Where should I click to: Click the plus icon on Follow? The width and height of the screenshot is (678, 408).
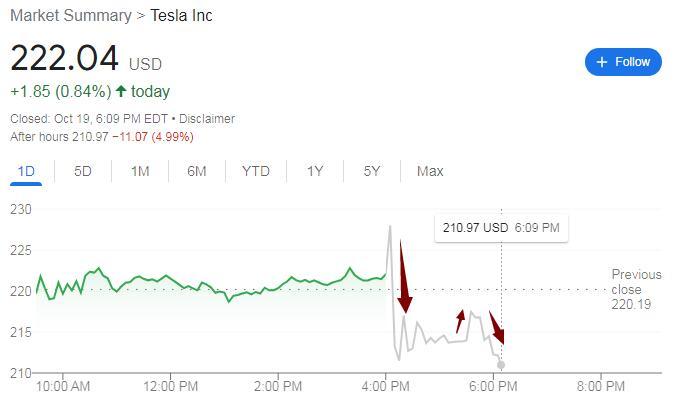602,62
